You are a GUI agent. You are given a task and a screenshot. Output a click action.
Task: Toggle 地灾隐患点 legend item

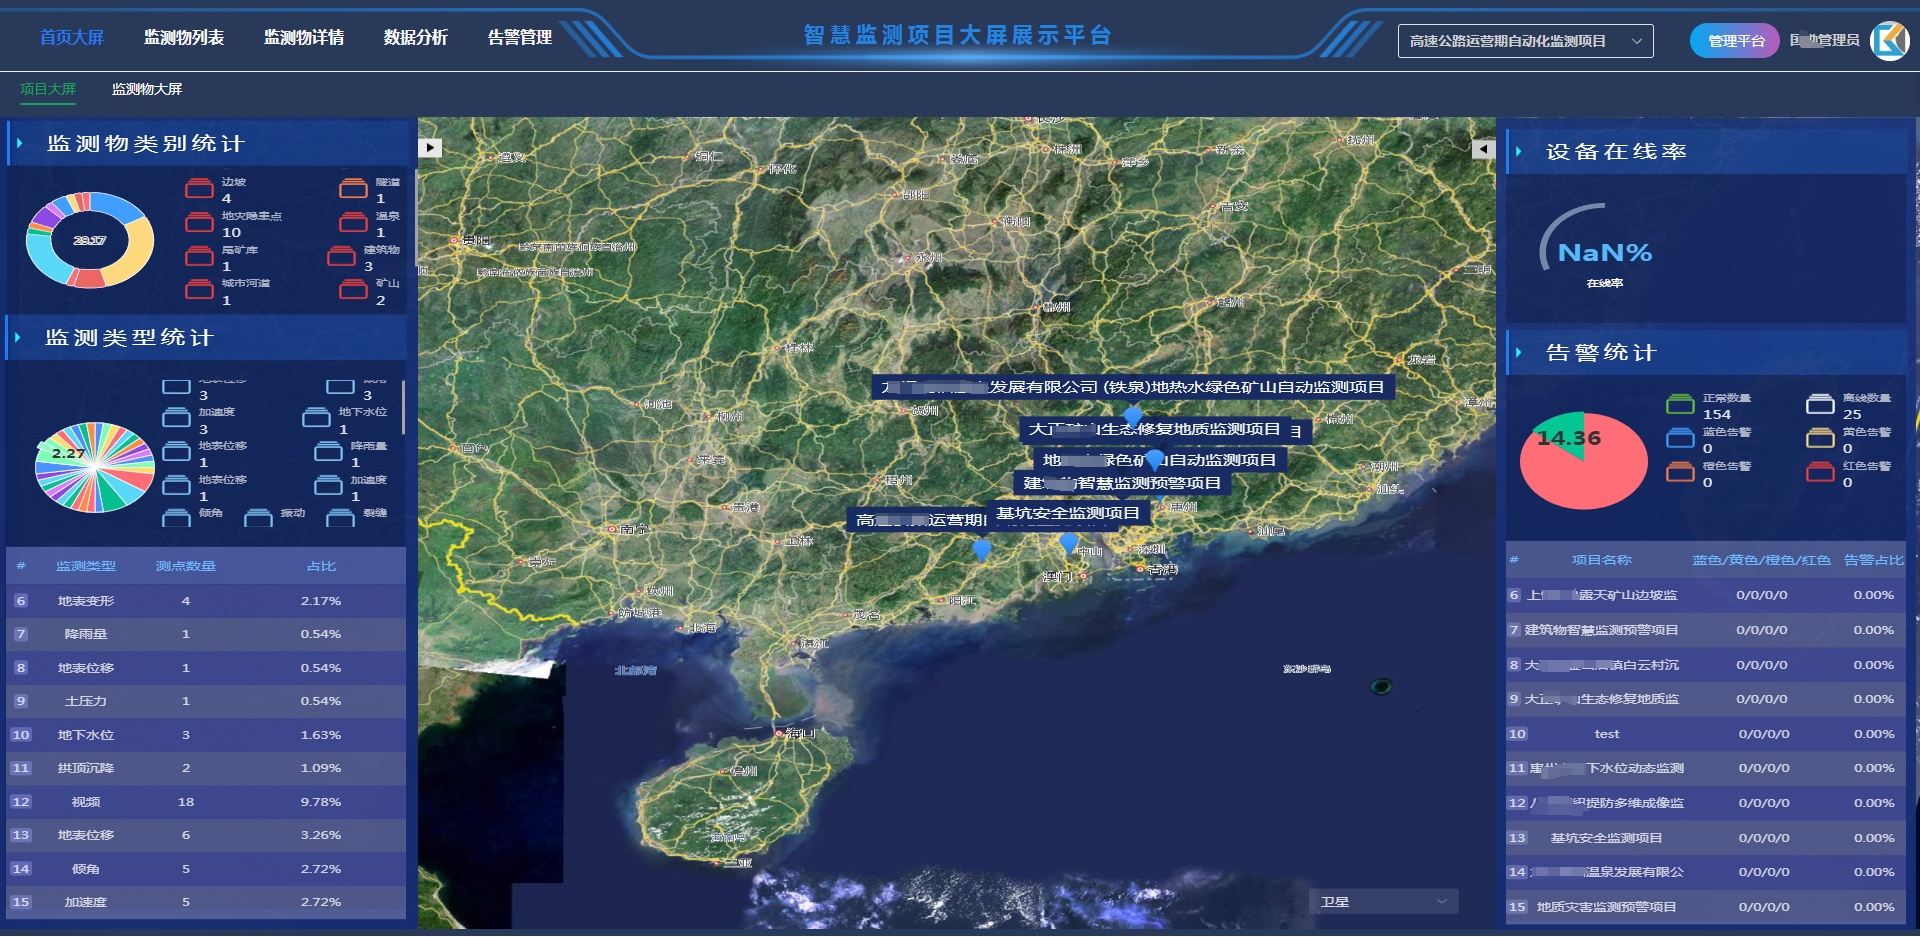199,222
